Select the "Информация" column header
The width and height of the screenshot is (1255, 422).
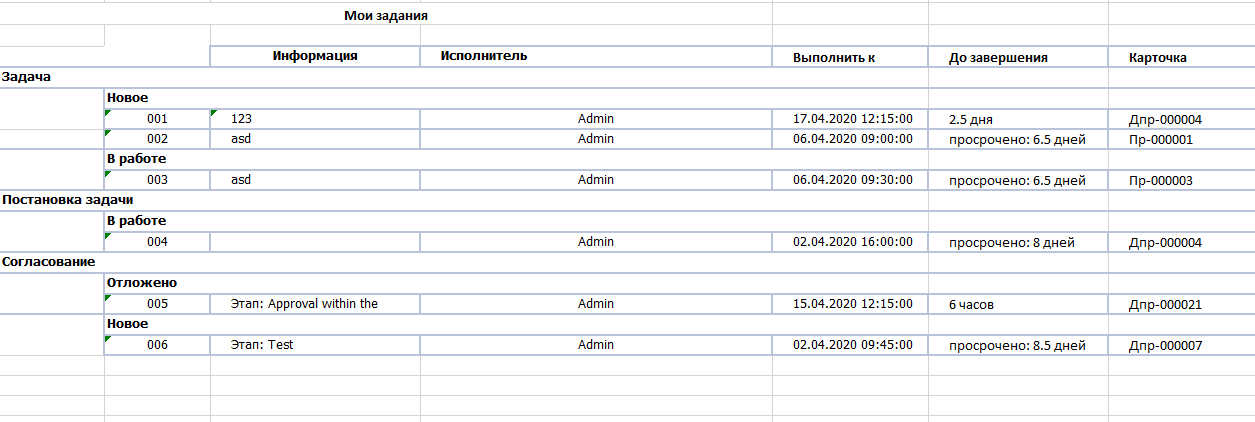coord(315,56)
